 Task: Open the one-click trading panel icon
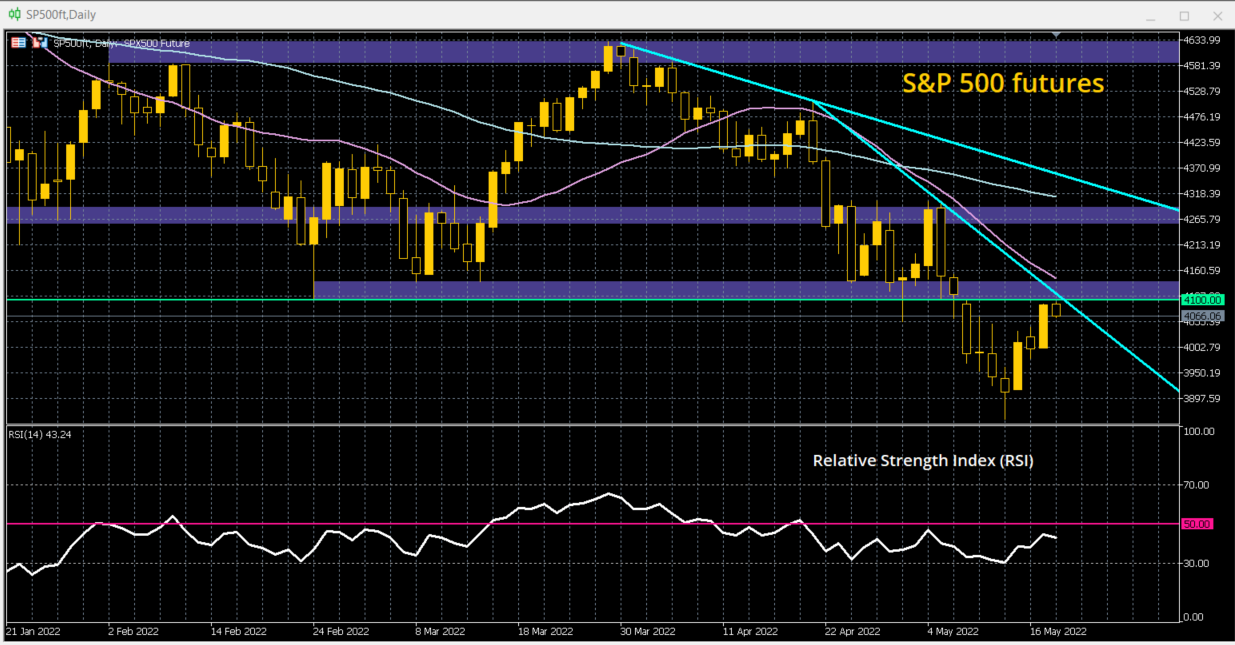[x=19, y=43]
